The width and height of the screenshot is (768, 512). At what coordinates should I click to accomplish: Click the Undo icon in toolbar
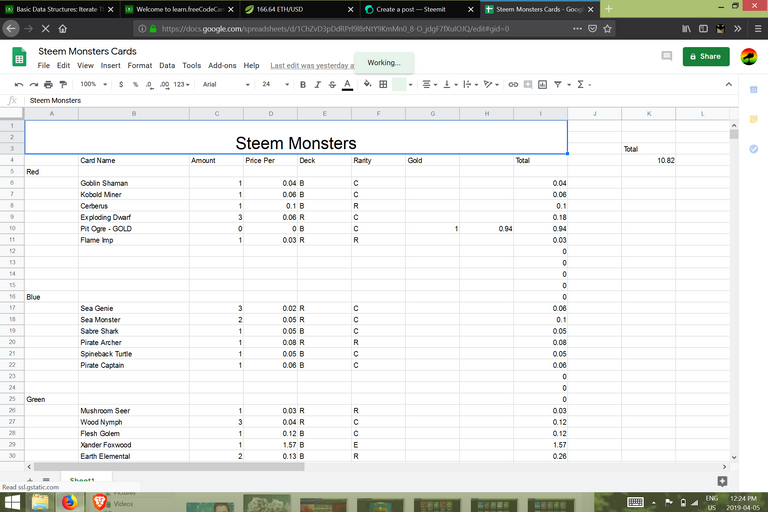(x=19, y=84)
